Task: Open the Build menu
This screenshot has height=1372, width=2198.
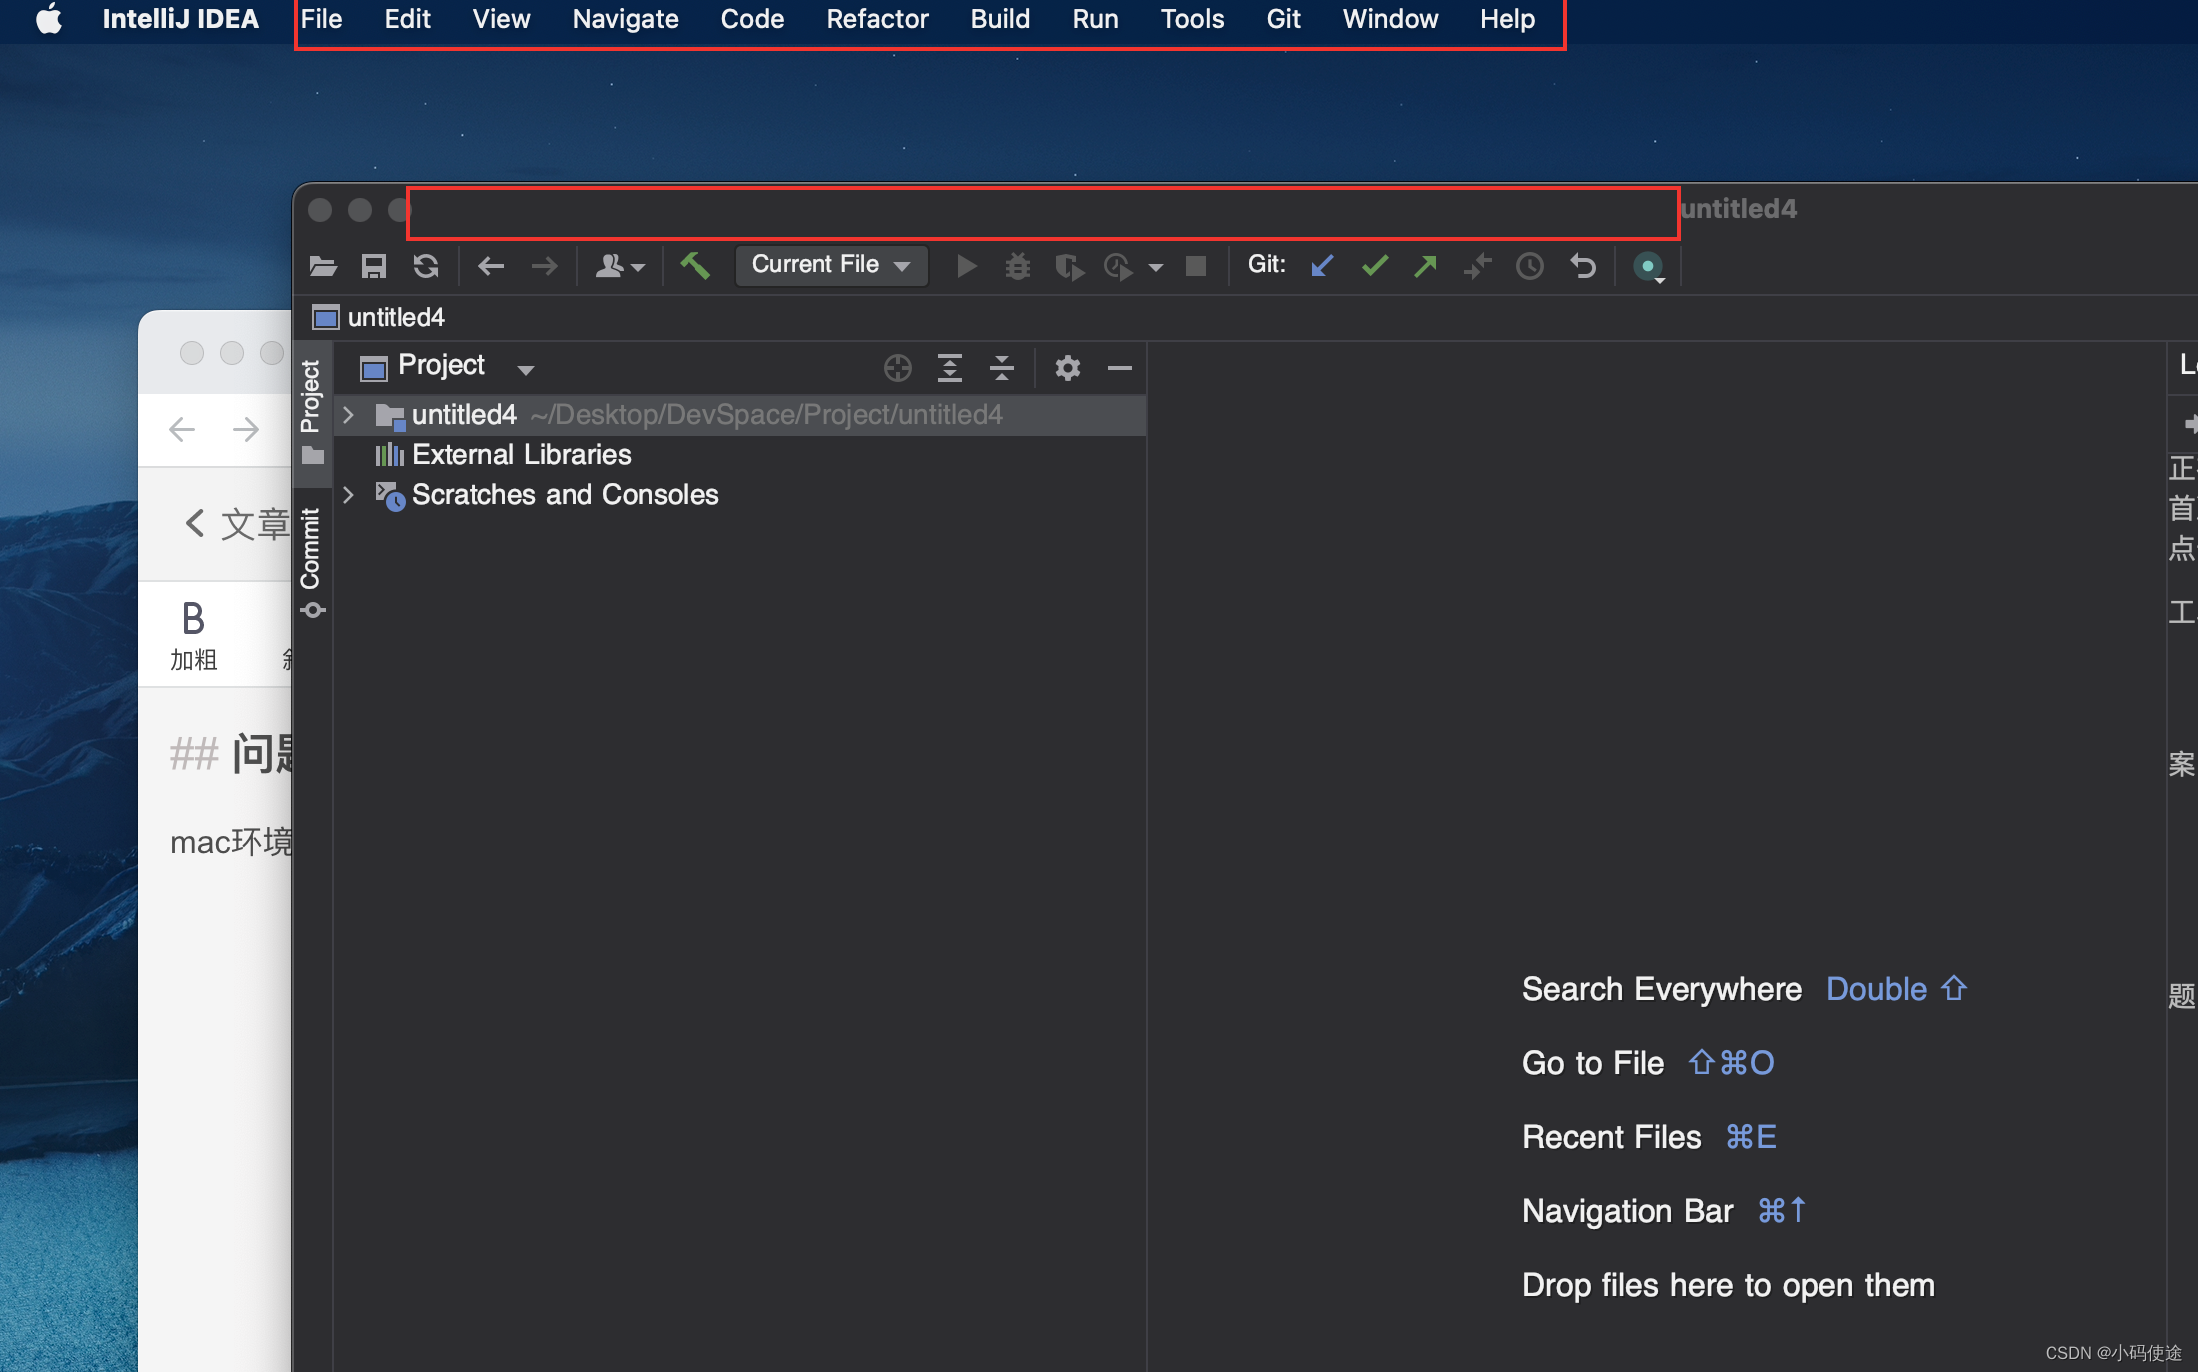Action: [x=1000, y=19]
